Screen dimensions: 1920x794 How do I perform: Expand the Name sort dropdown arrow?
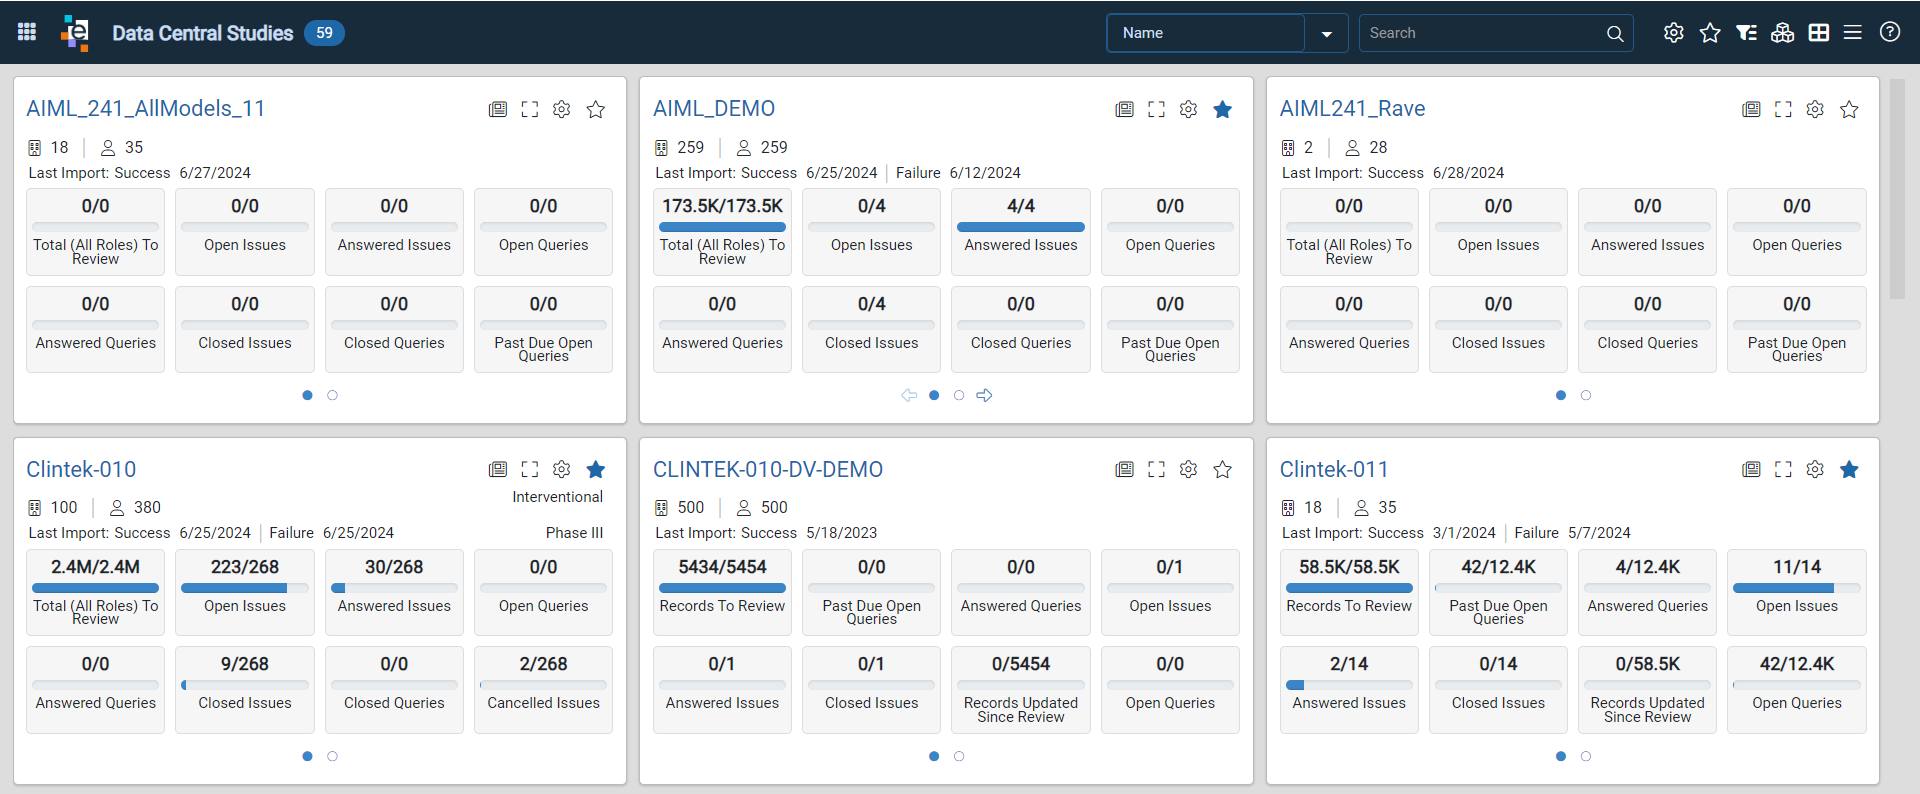[1327, 33]
